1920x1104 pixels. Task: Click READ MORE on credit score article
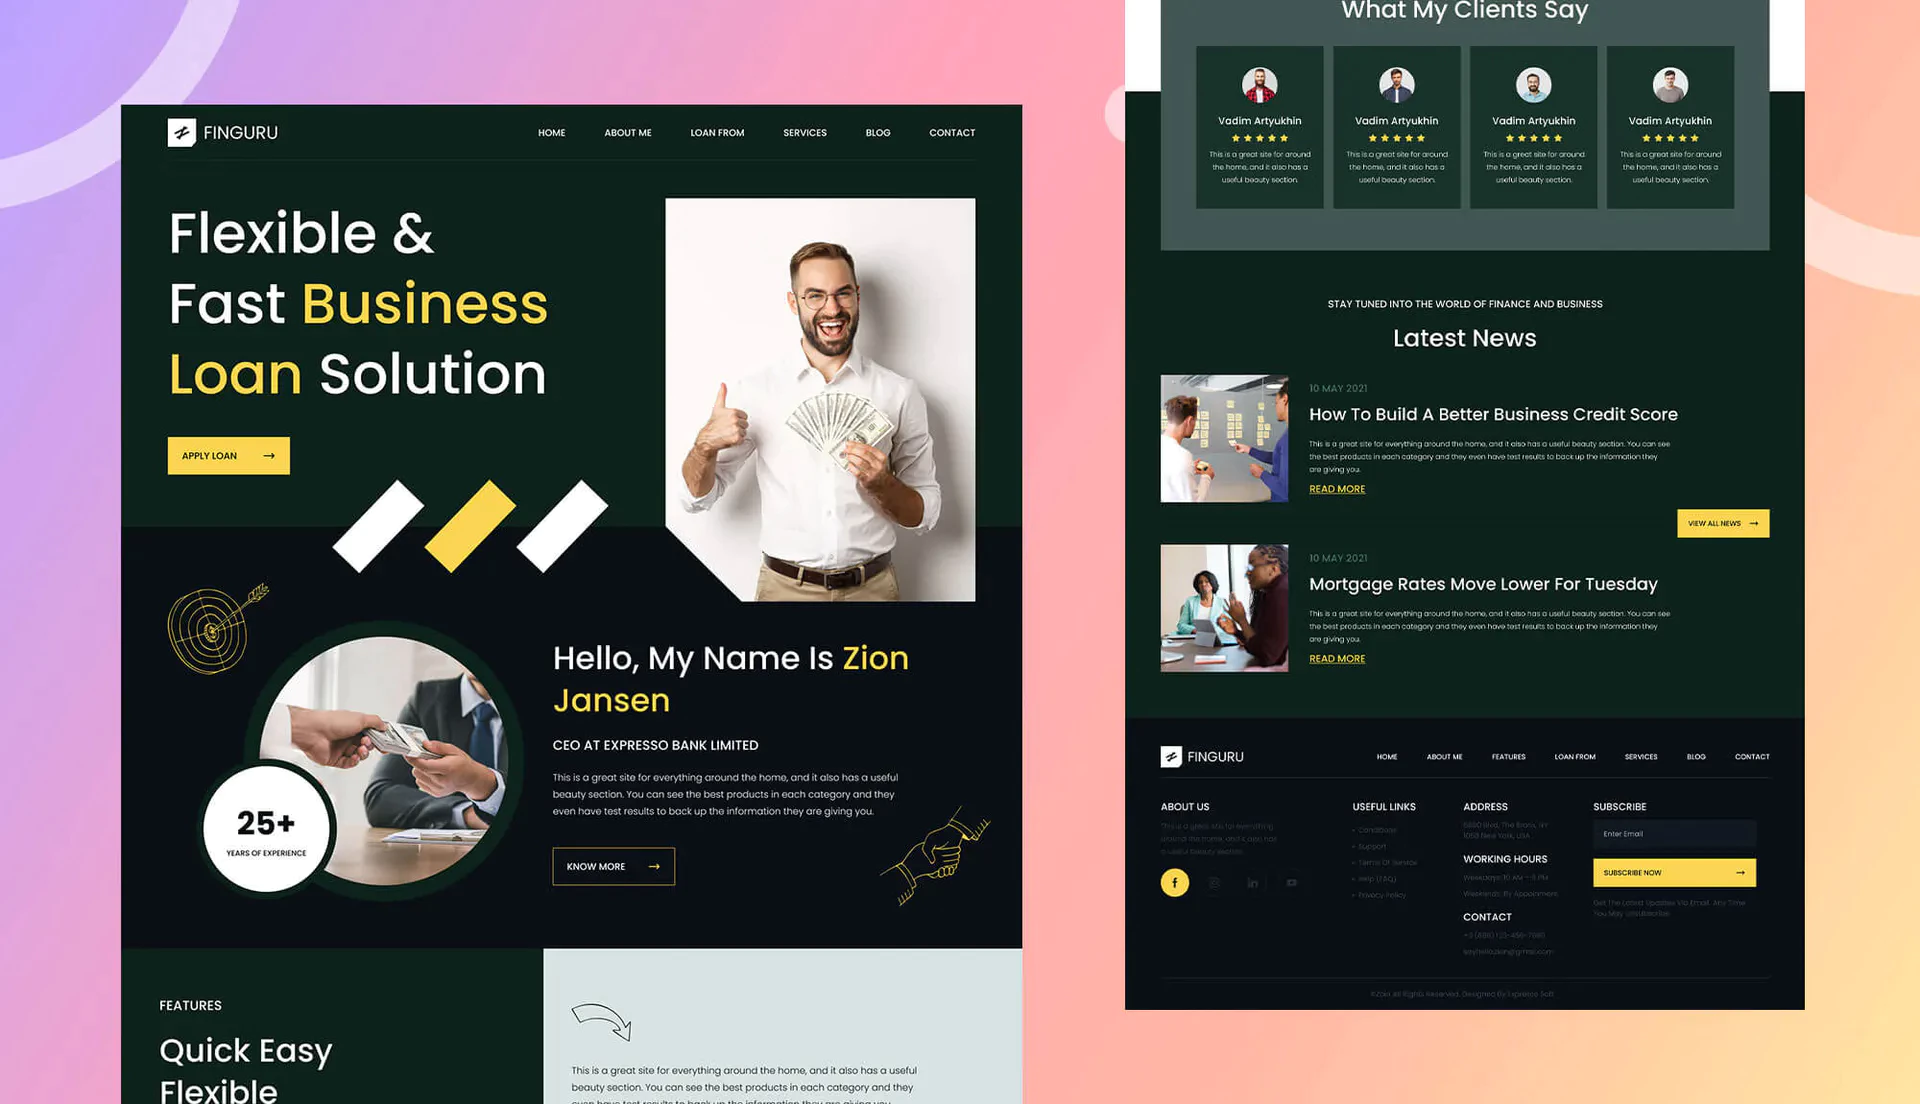1337,488
